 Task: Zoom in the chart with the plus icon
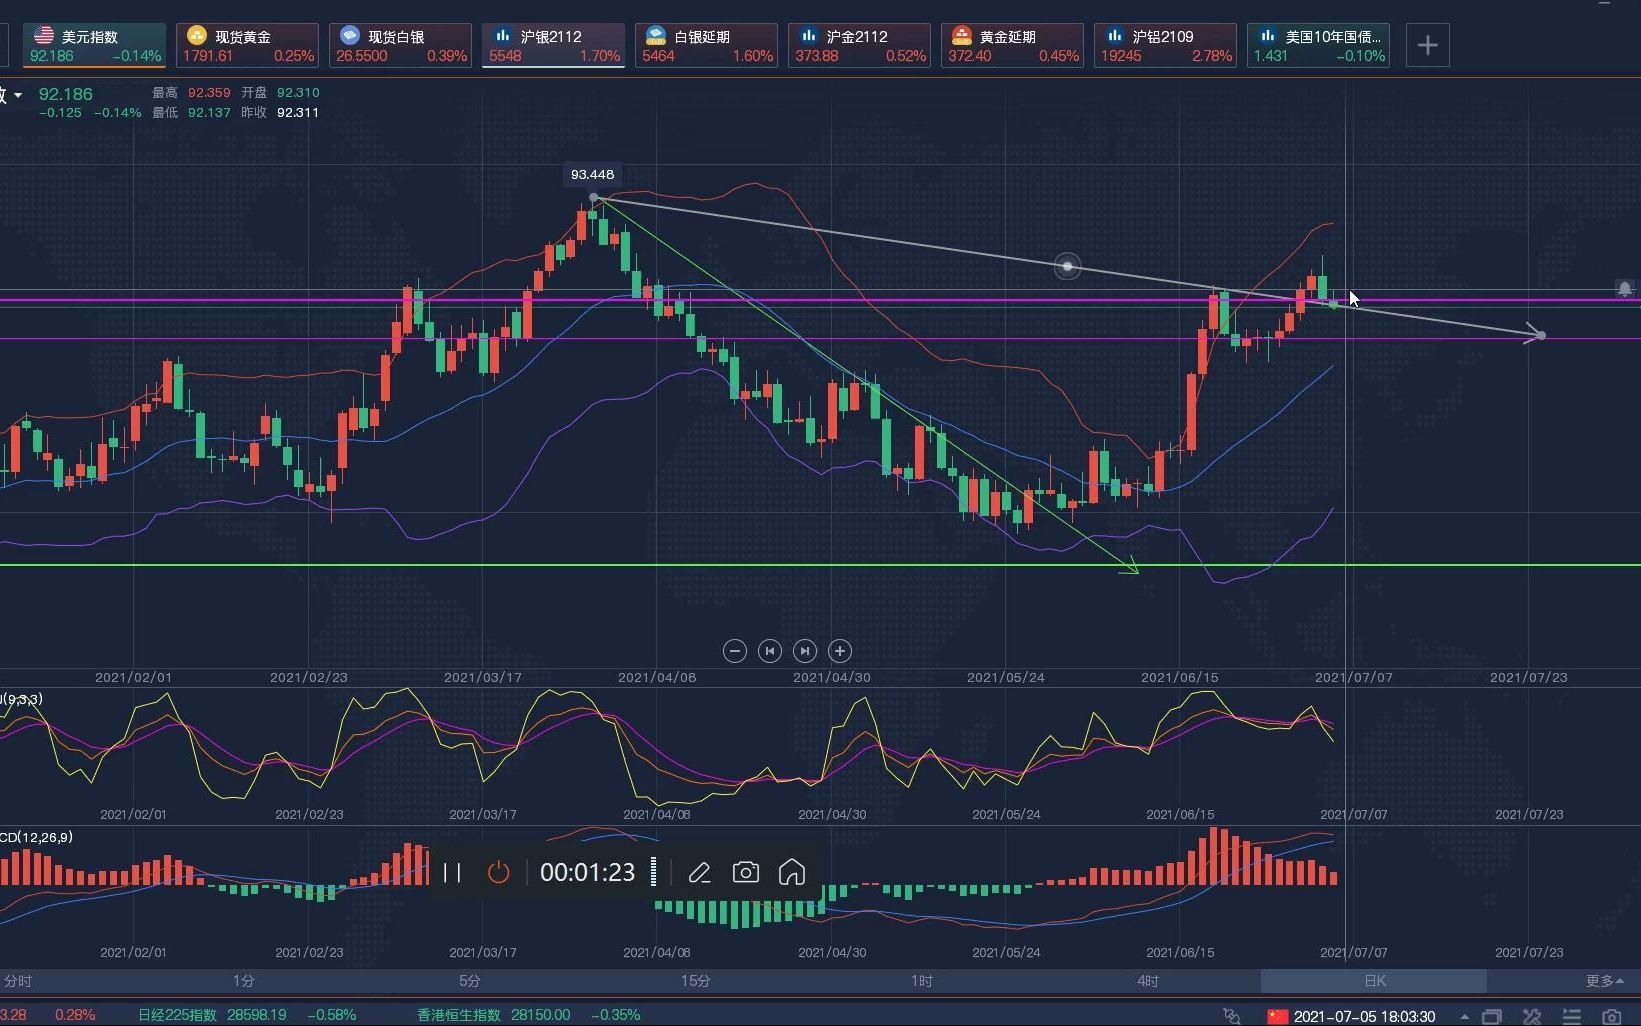[x=840, y=651]
